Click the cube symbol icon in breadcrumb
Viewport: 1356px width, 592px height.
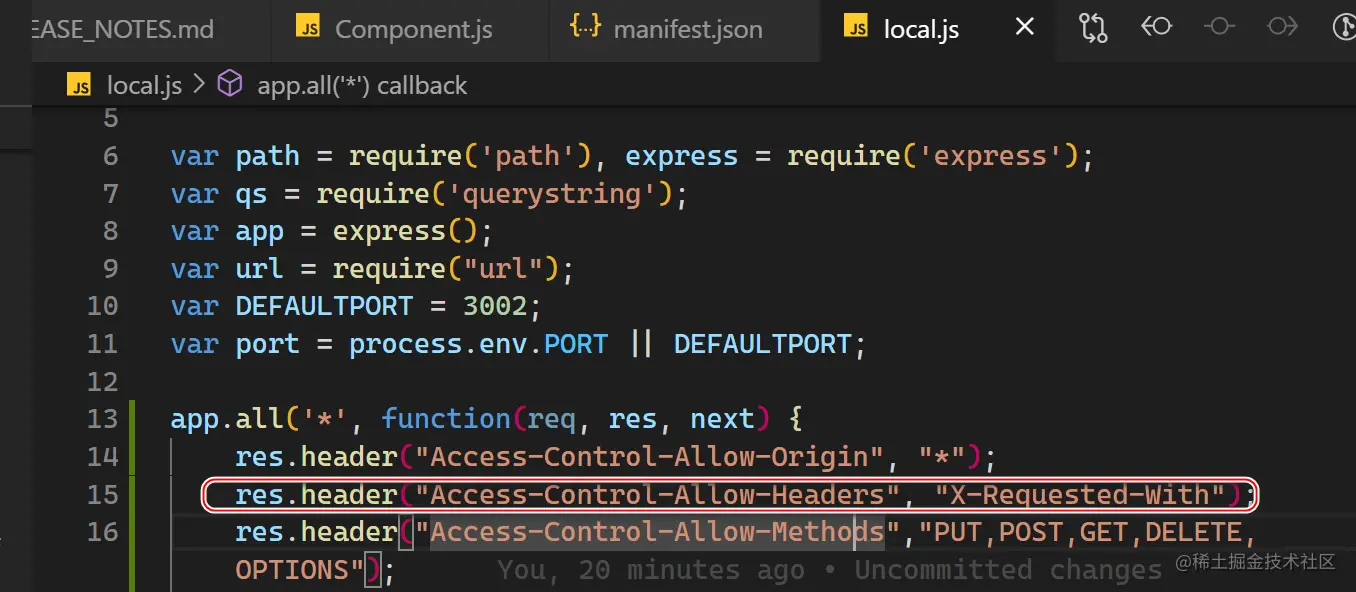230,84
